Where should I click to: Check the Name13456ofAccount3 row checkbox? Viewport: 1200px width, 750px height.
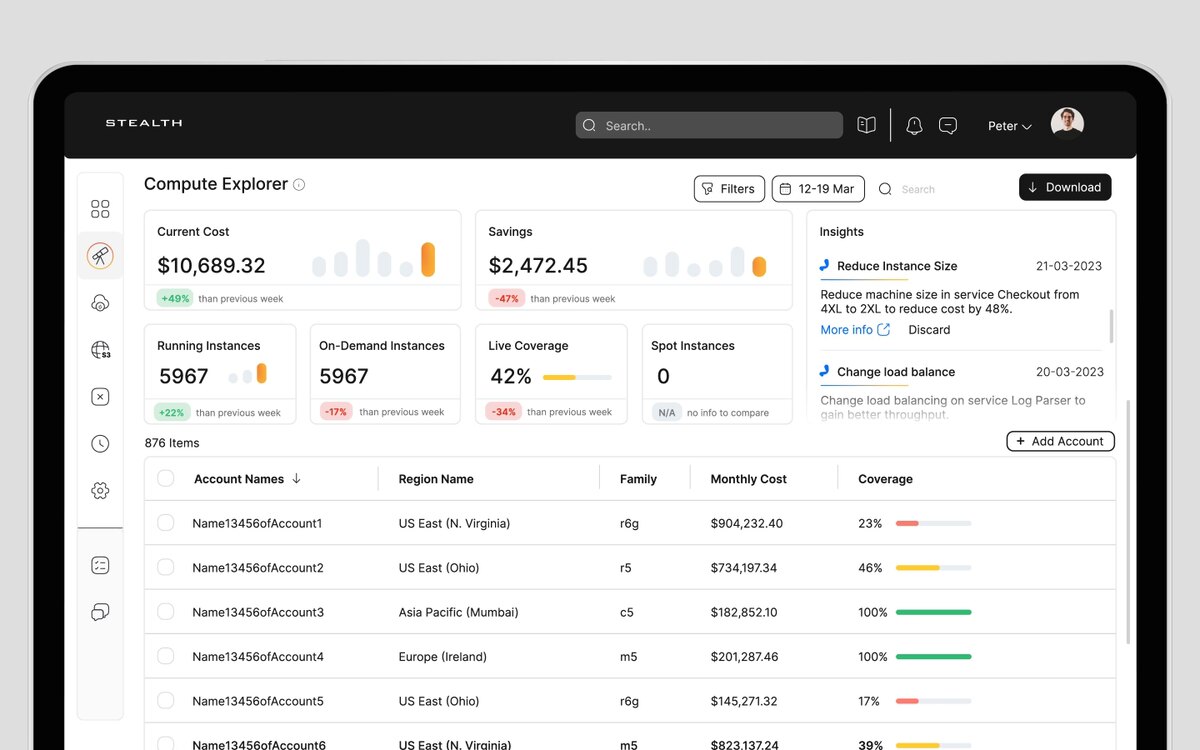coord(166,612)
